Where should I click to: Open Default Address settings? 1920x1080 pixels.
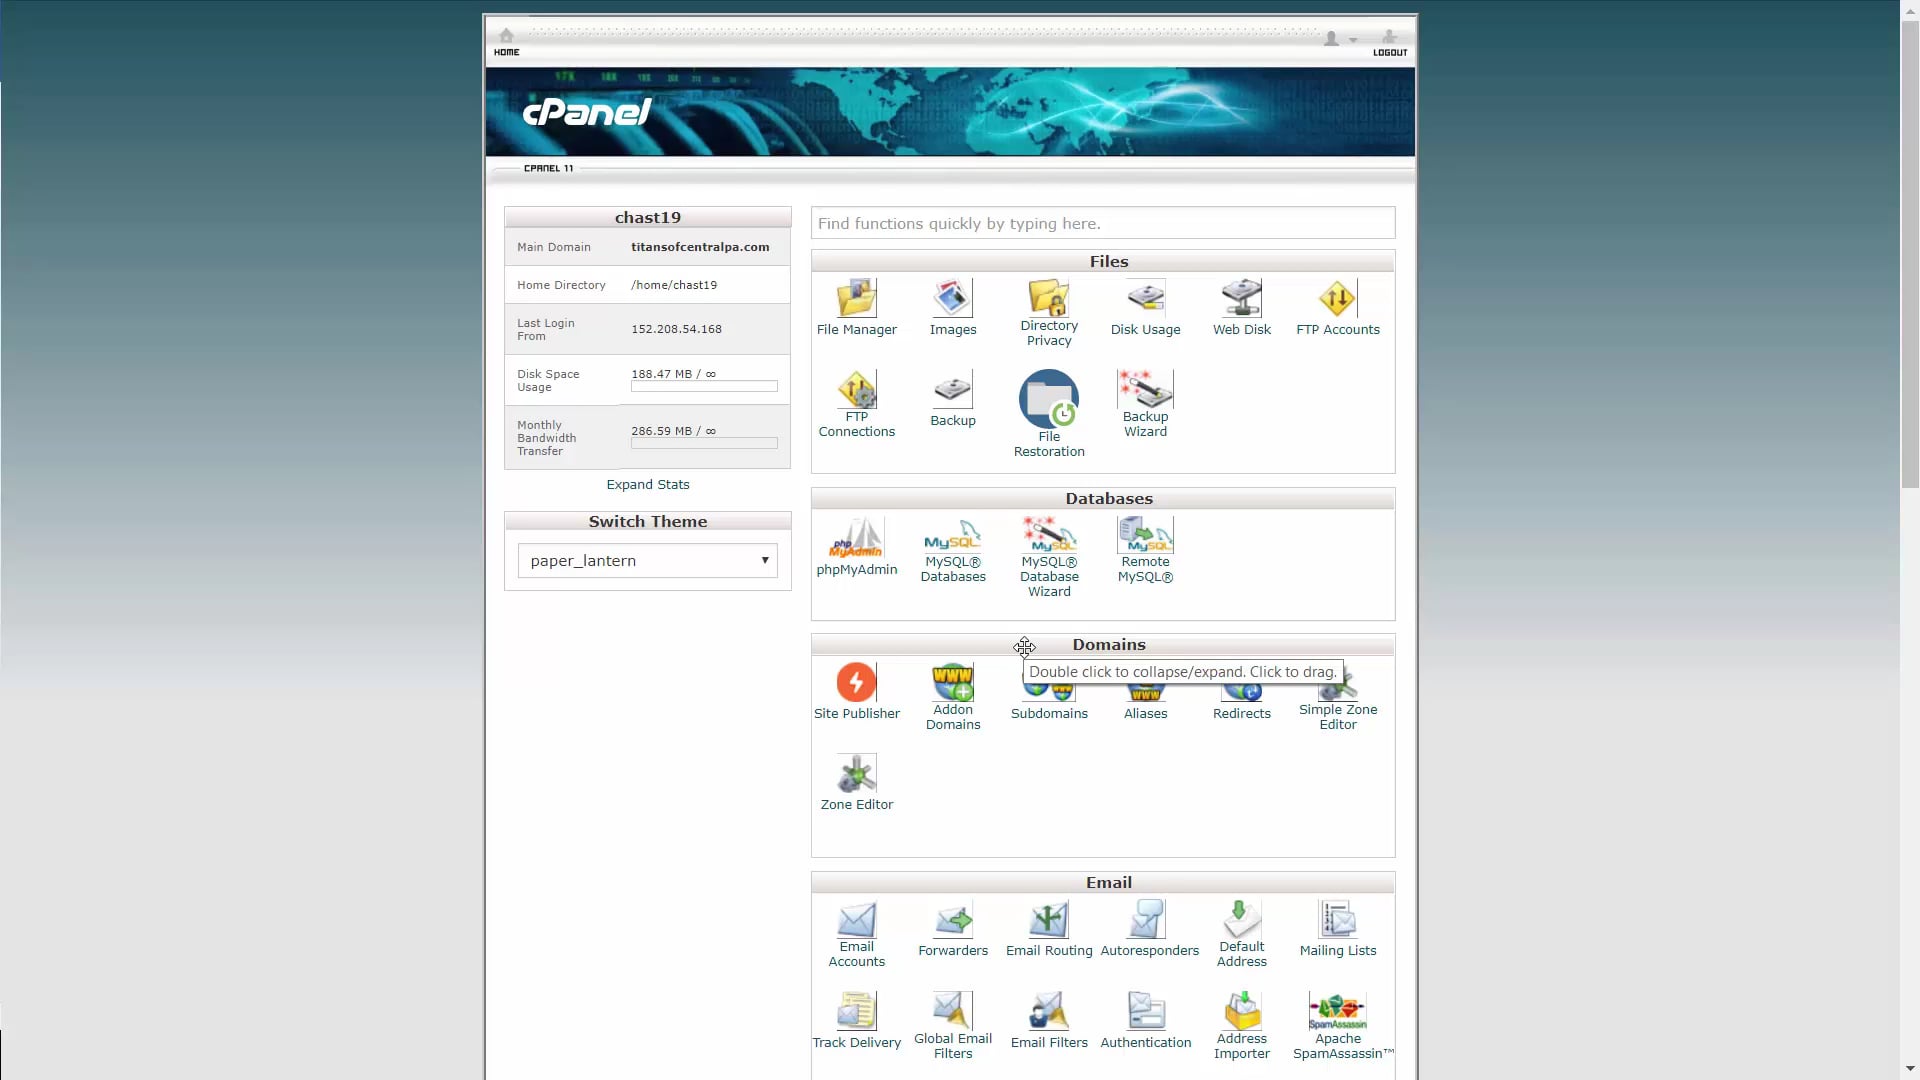(1241, 935)
